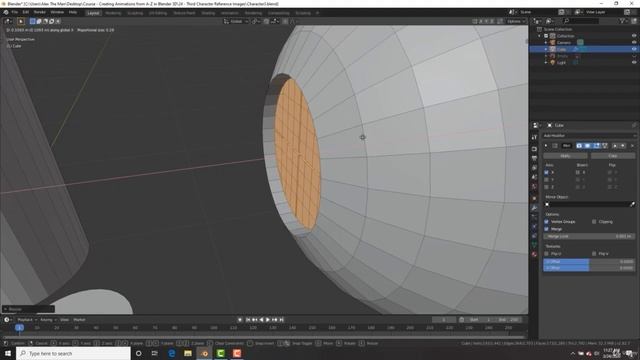Screen dimensions: 640x360
Task: Open the Material properties tab
Action: (534, 254)
